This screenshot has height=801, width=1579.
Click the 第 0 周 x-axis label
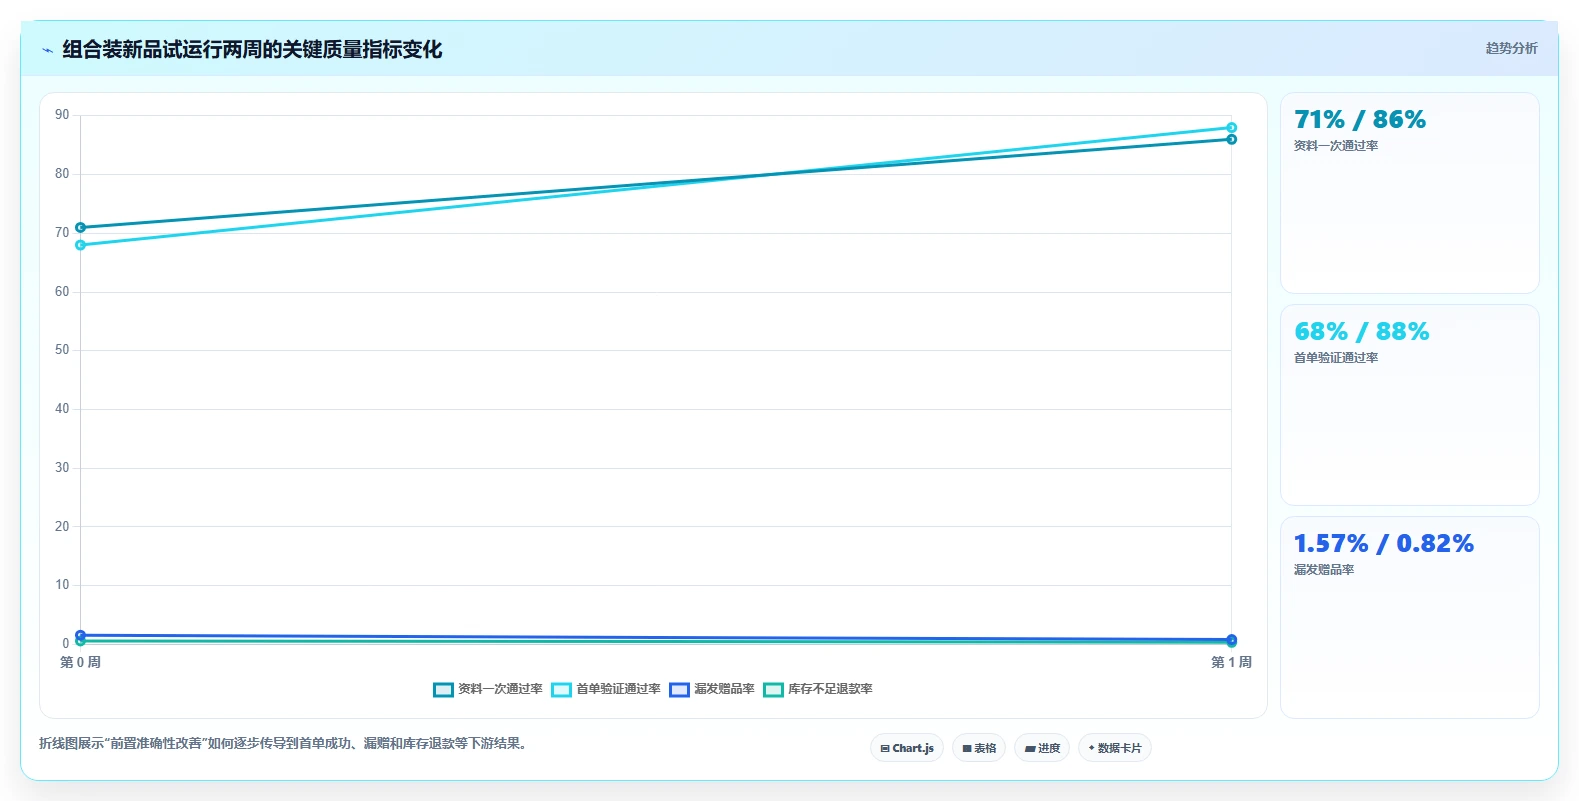(80, 662)
